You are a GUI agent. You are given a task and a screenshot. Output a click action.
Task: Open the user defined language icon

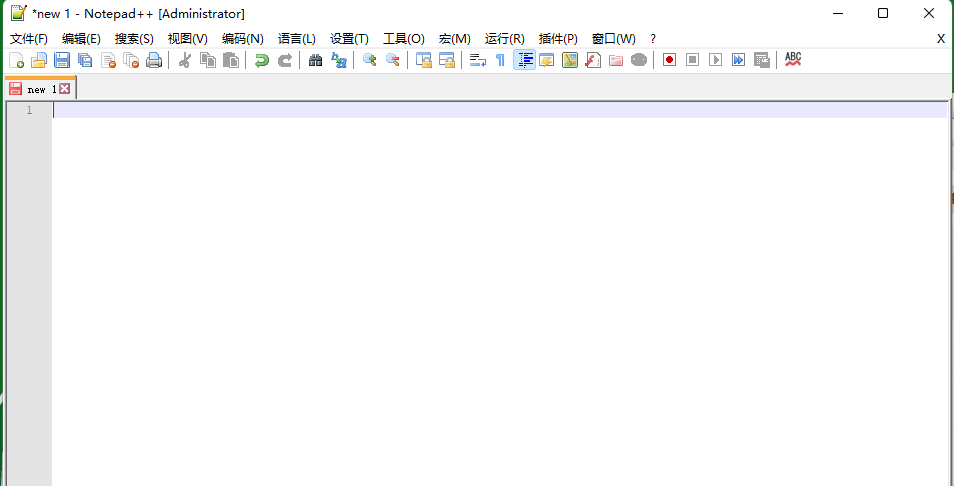tap(546, 60)
